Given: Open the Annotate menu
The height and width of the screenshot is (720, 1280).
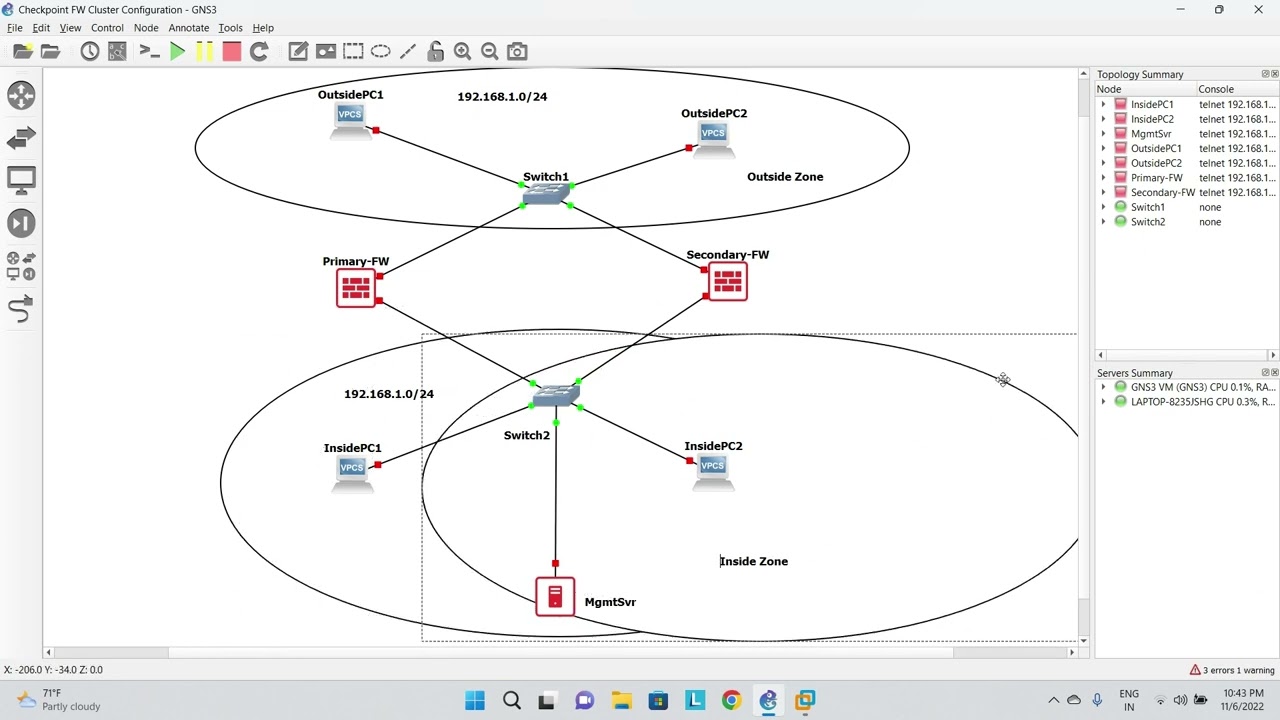Looking at the screenshot, I should point(189,28).
